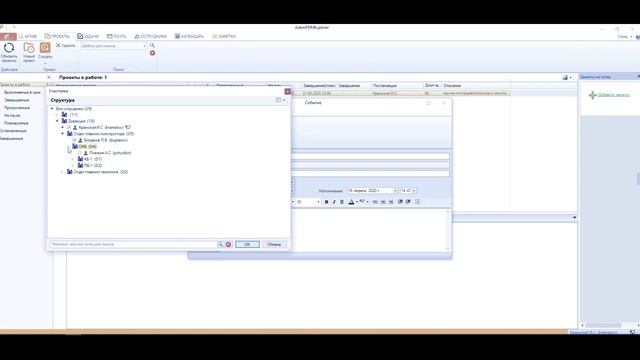Viewport: 640px width, 360px height.
Task: Open the reminder date dropdown
Action: [395, 191]
